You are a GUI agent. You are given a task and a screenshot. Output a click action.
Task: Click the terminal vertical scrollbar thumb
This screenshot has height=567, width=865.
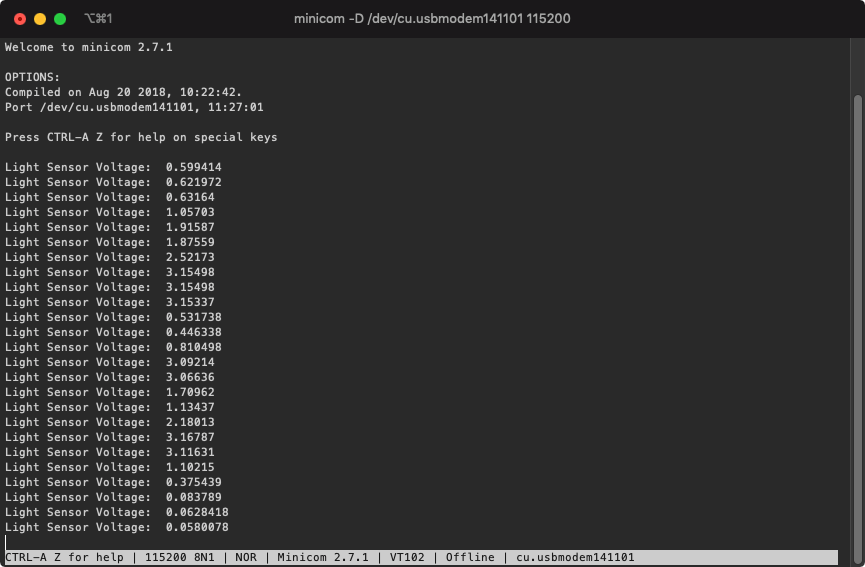tap(857, 327)
